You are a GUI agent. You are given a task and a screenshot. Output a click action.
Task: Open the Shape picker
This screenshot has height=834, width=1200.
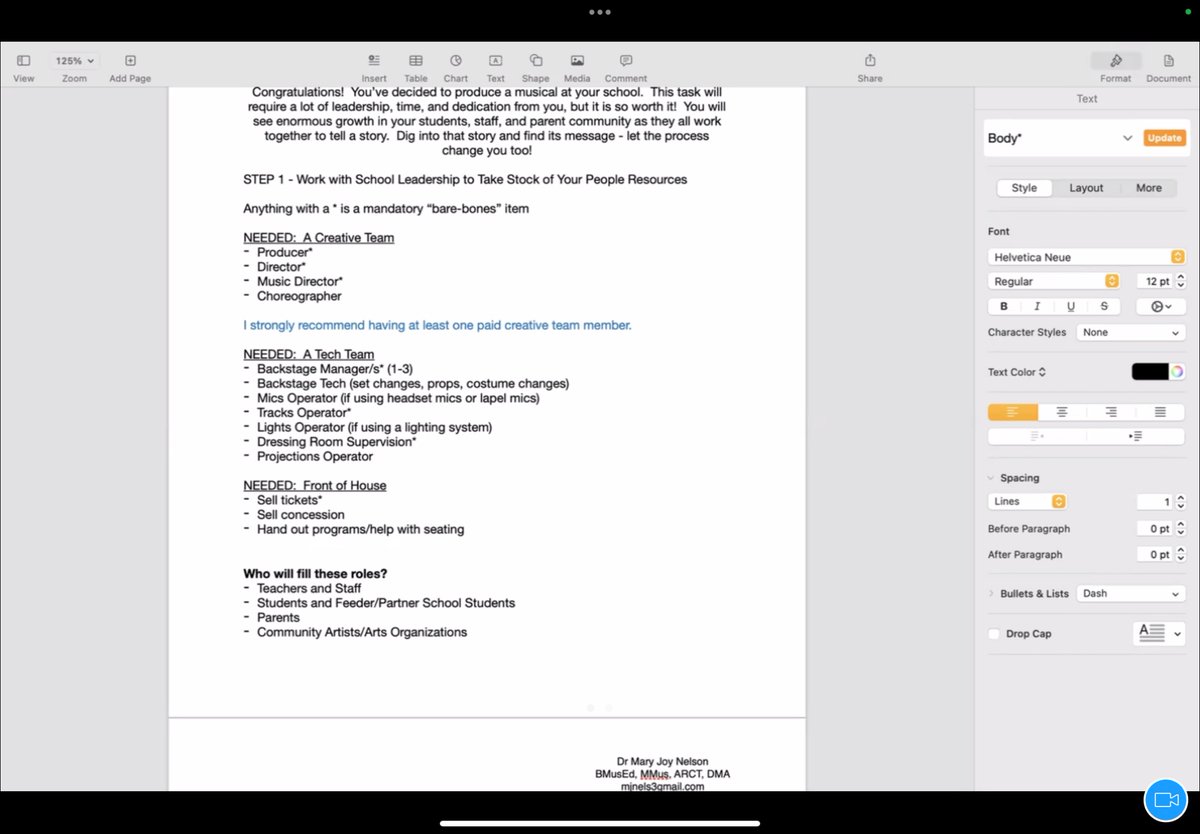pos(536,61)
